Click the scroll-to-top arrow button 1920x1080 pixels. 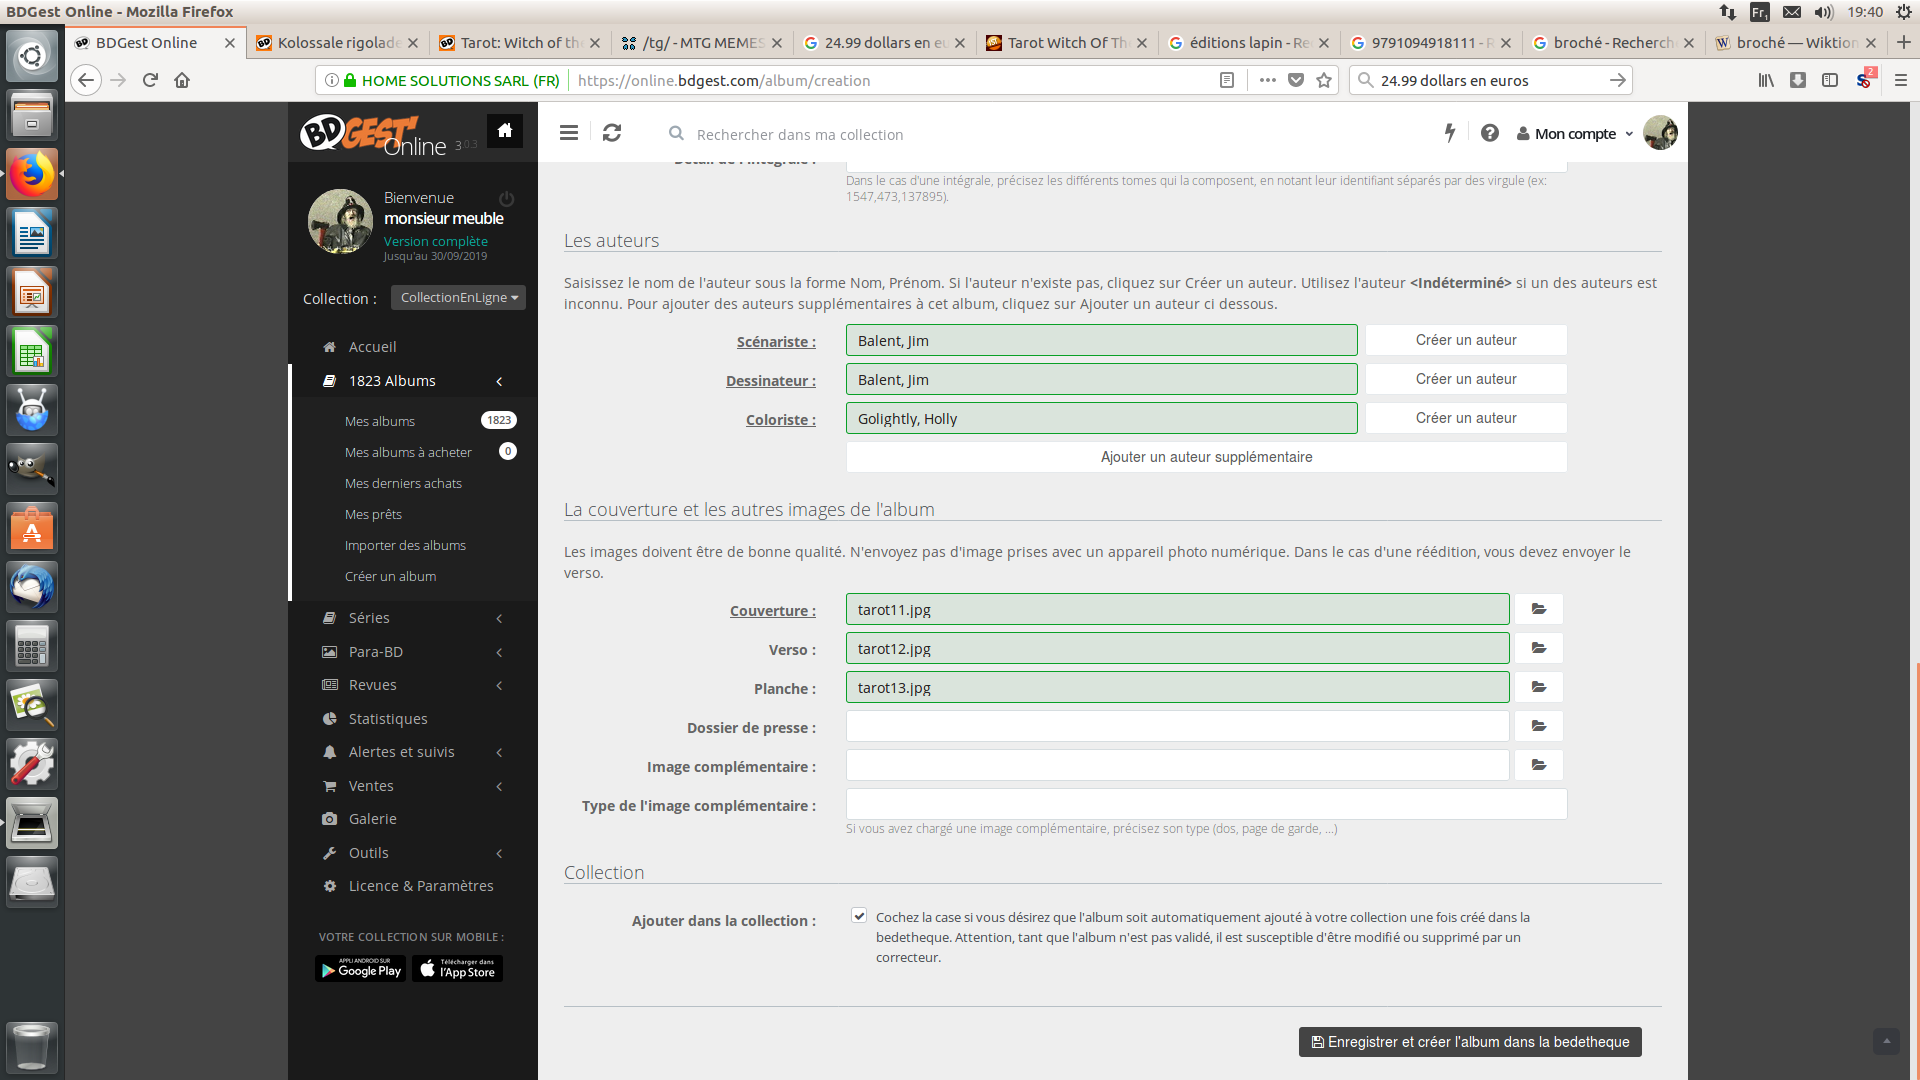[x=1886, y=1041]
